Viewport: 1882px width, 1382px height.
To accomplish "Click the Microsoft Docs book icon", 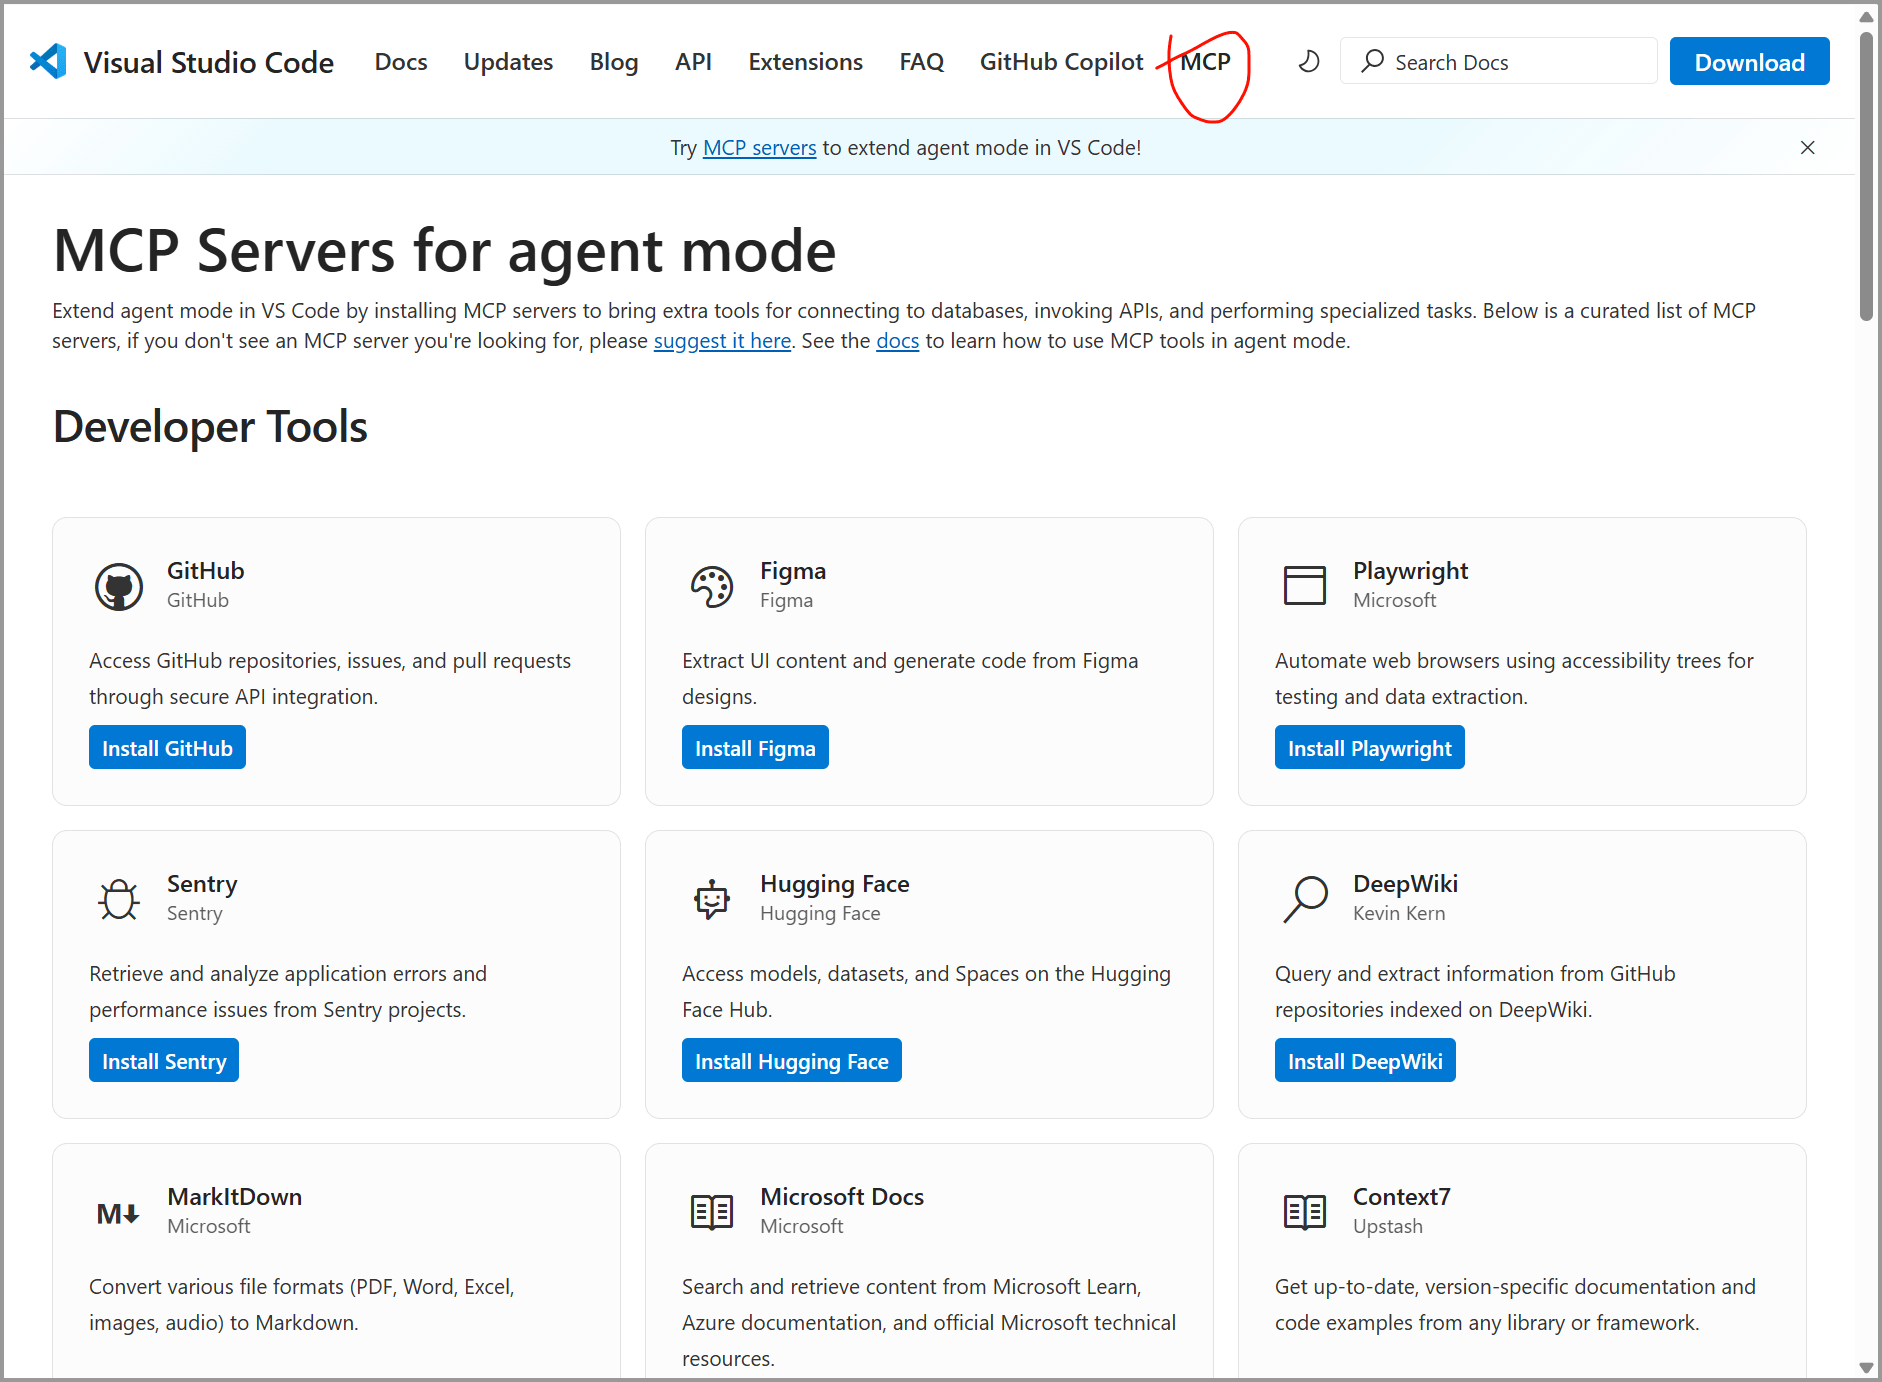I will (x=712, y=1212).
